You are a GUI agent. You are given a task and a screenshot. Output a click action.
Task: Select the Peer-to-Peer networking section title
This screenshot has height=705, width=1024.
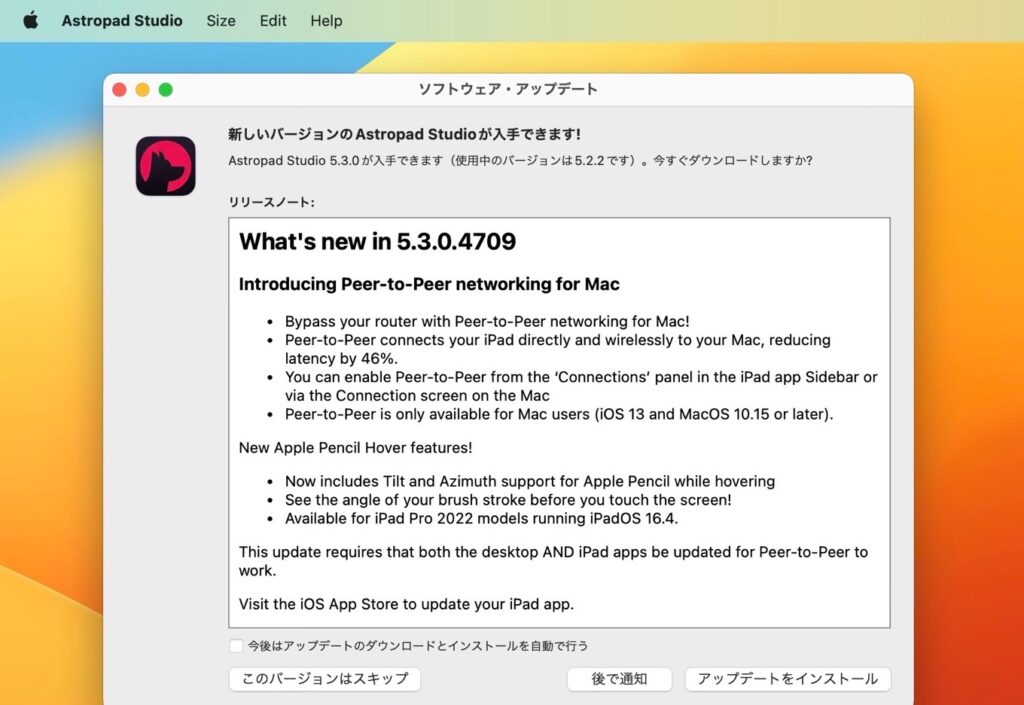pos(428,283)
